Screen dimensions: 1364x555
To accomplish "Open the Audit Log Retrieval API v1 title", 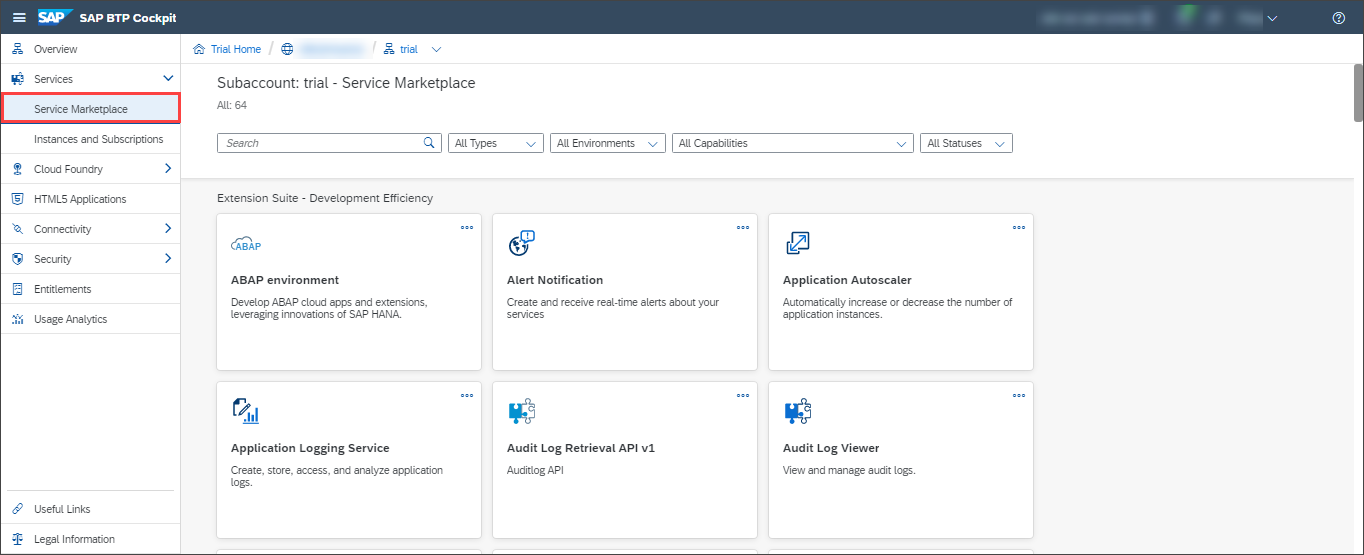I will (581, 448).
